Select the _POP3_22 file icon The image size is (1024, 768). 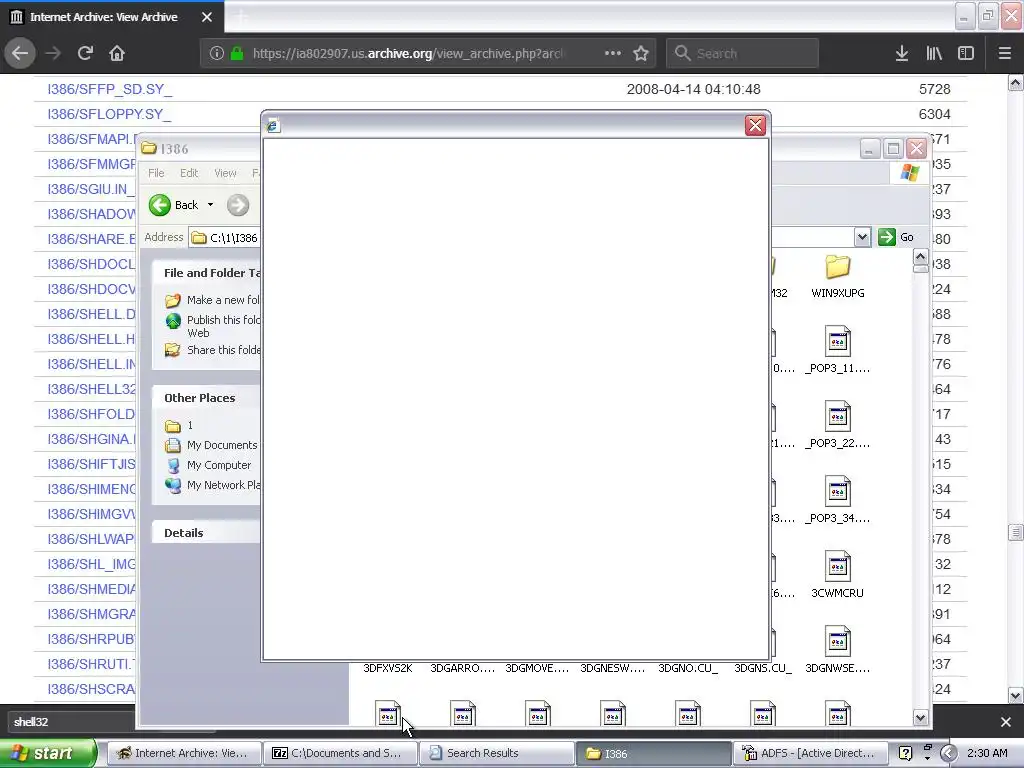838,417
